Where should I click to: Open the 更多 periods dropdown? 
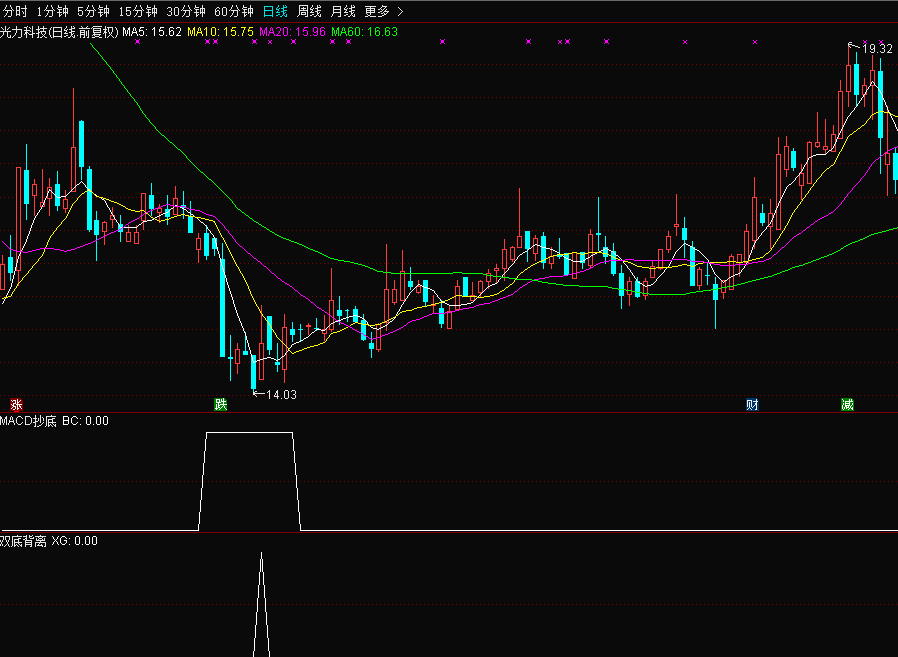(384, 11)
